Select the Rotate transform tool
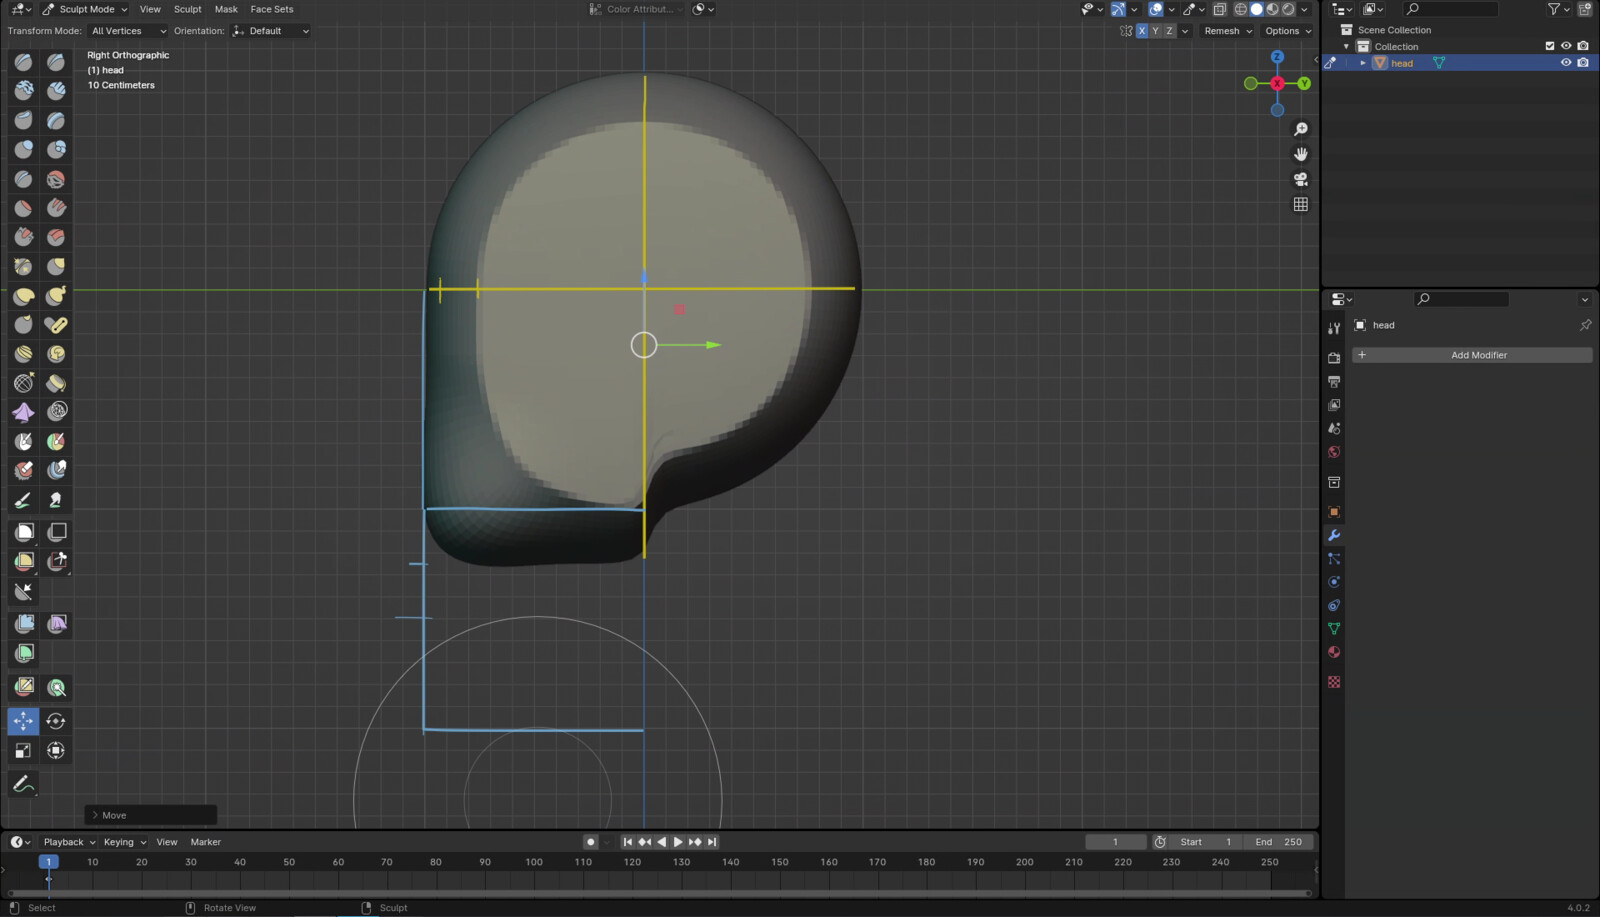This screenshot has width=1600, height=917. [x=56, y=721]
